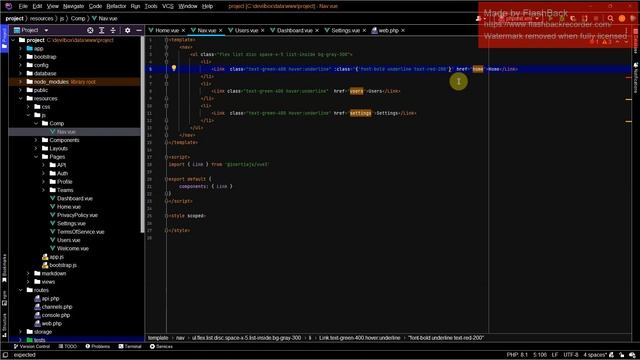Open the Navigate menu
Screen dimensions: 640x360
pyautogui.click(x=73, y=6)
